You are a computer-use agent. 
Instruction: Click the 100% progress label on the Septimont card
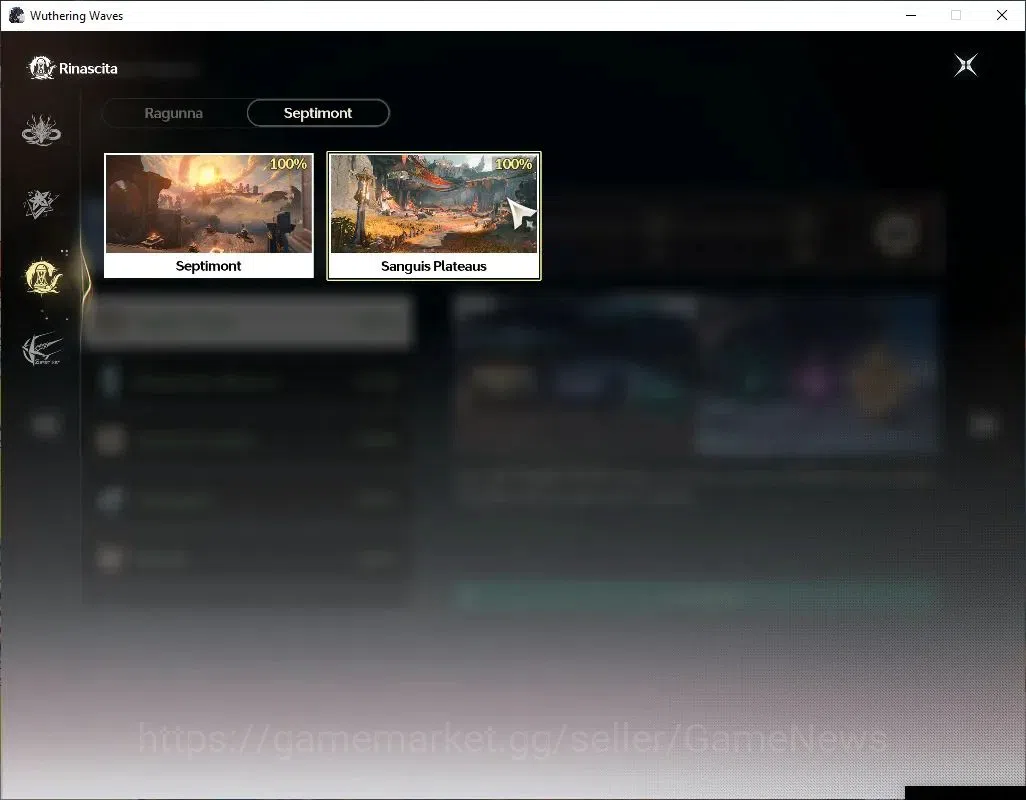tap(288, 164)
